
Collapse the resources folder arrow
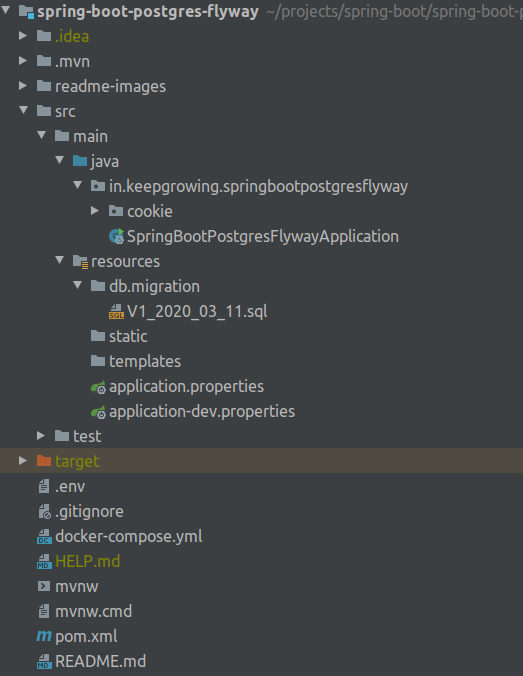click(60, 260)
